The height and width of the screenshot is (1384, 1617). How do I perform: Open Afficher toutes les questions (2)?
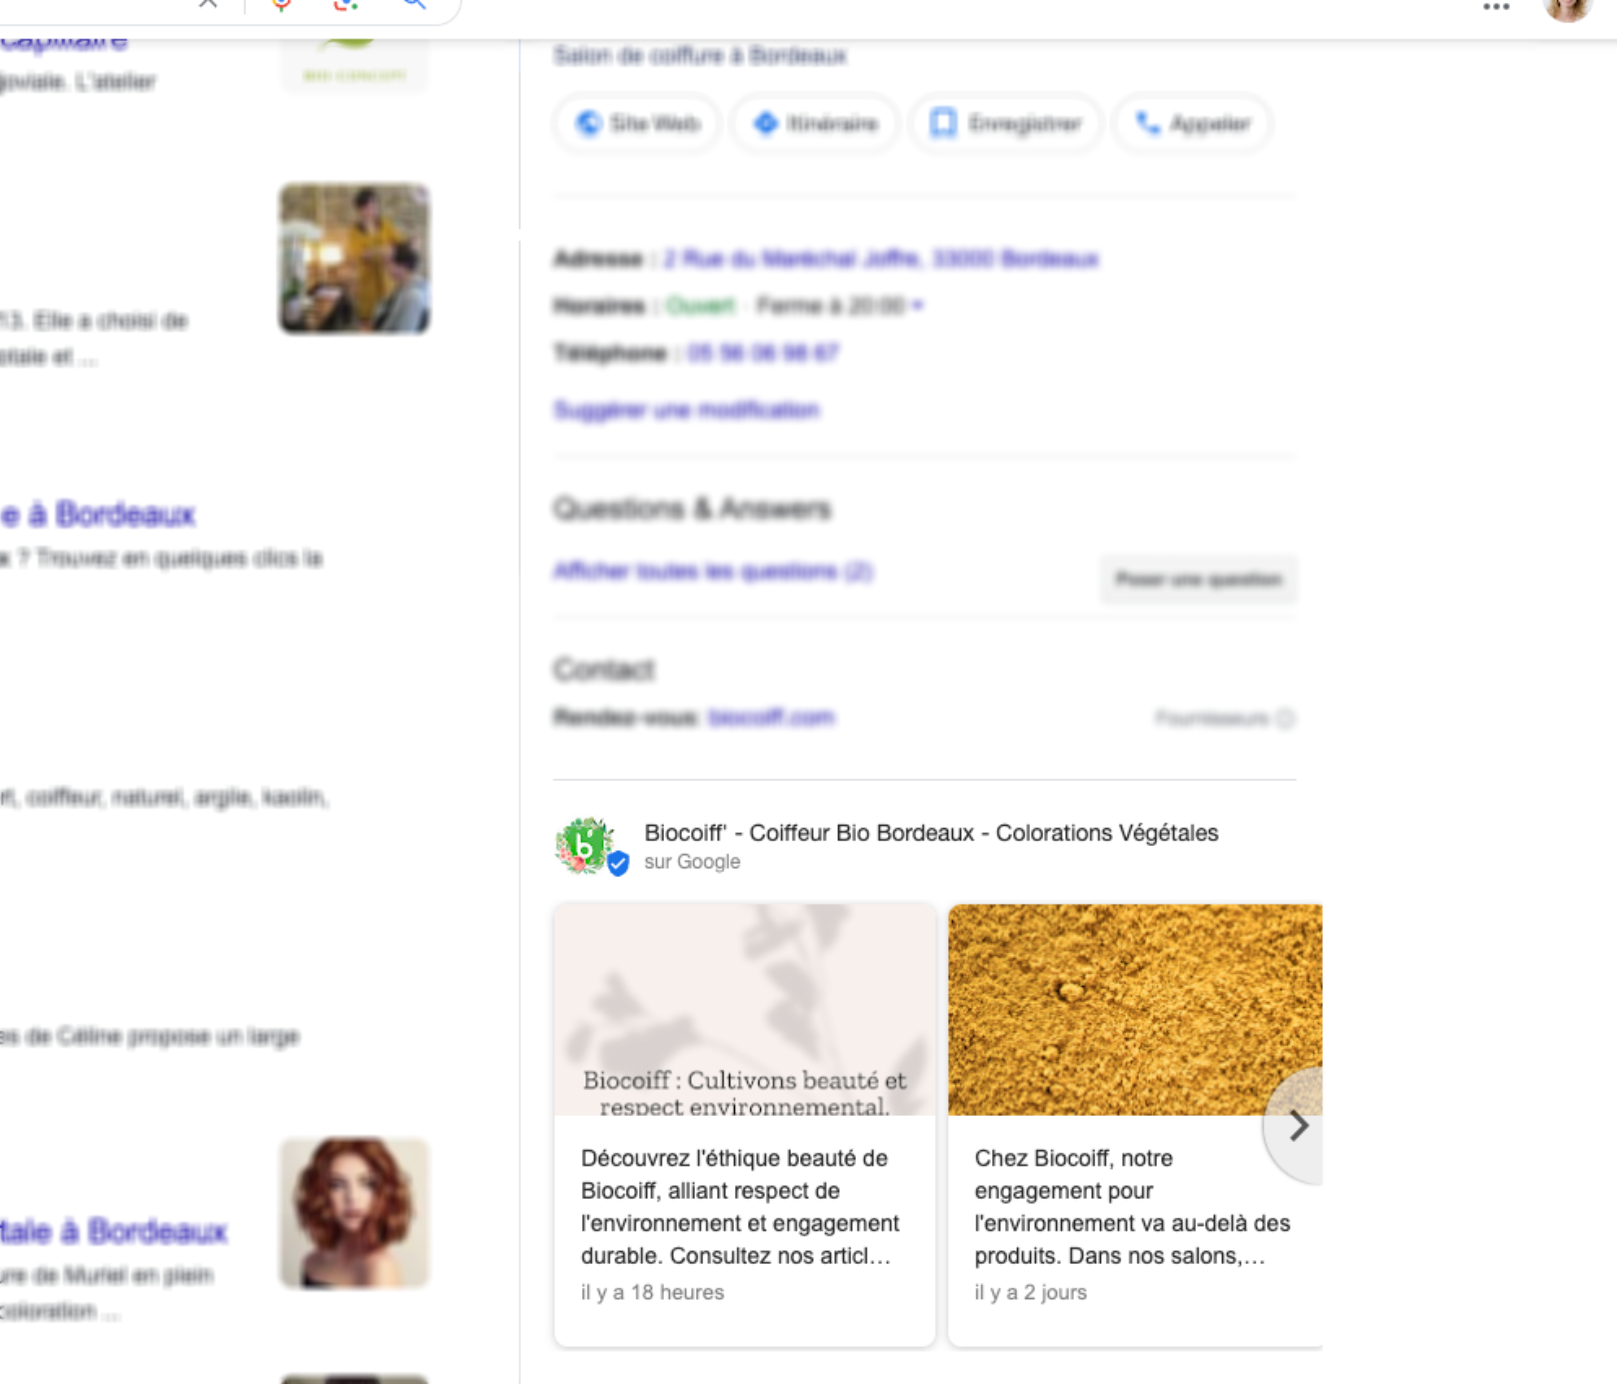(x=713, y=571)
